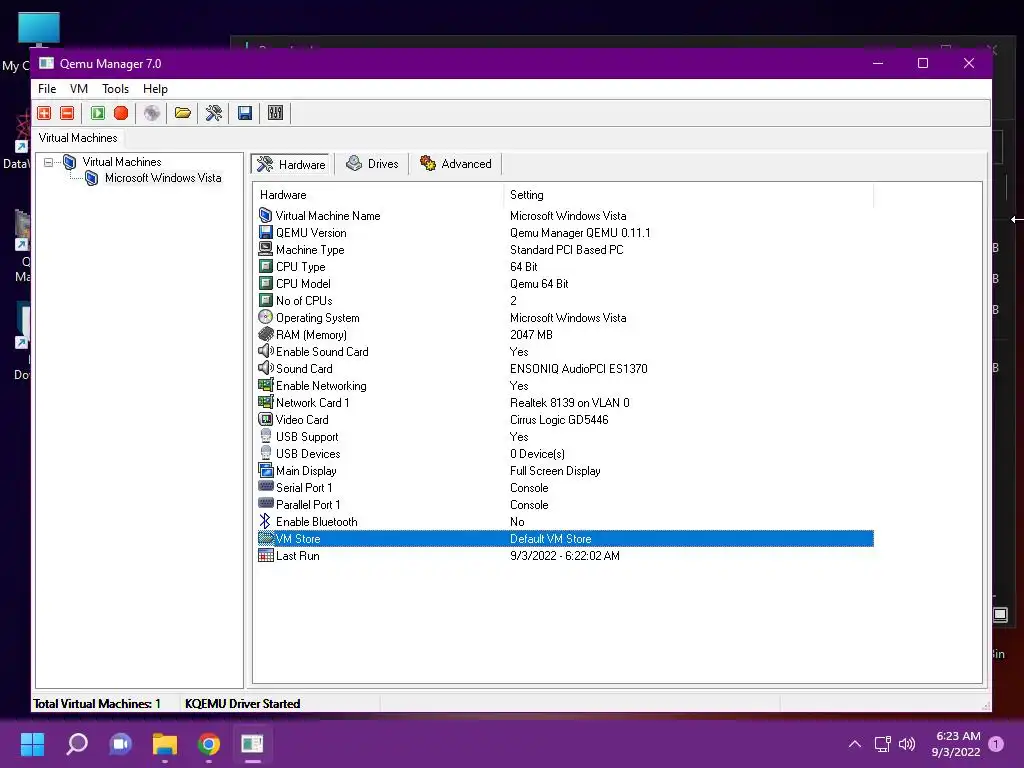Image resolution: width=1024 pixels, height=768 pixels.
Task: Click the red minus Delete VM toolbar icon
Action: click(x=67, y=113)
